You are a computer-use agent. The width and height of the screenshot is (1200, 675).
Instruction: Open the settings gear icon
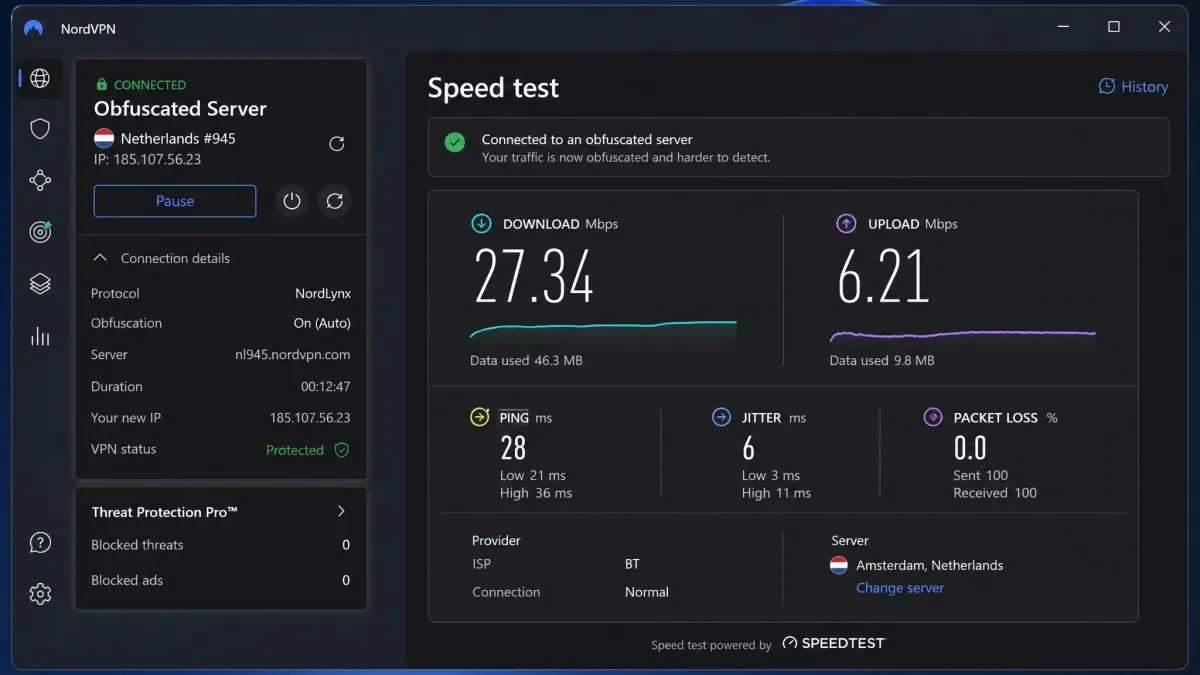tap(40, 594)
